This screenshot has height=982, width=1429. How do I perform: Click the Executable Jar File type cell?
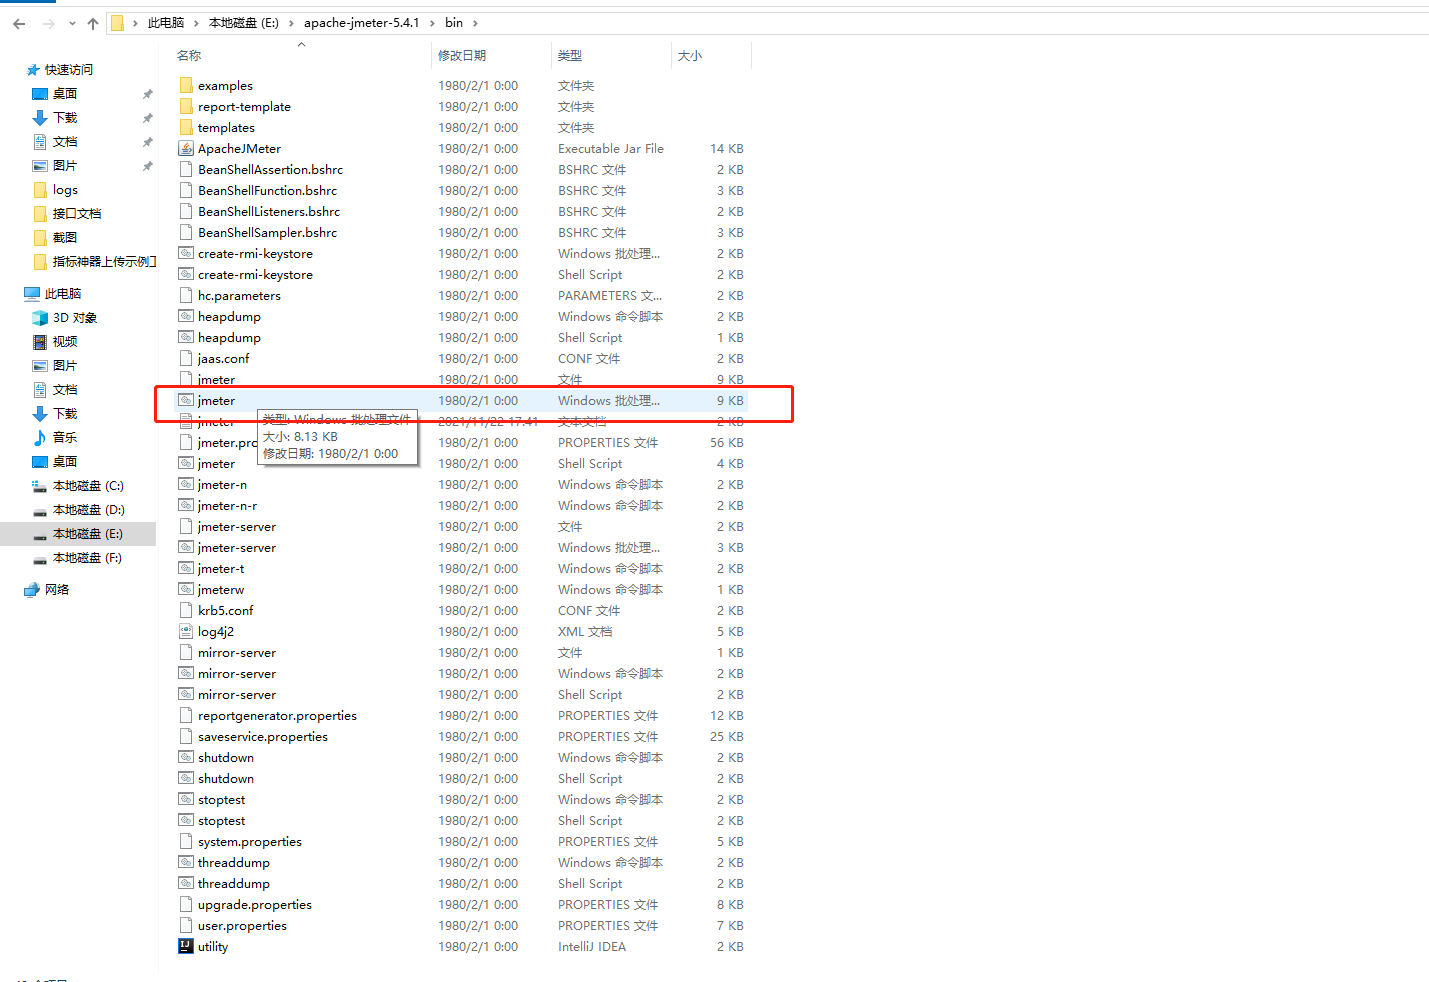611,149
